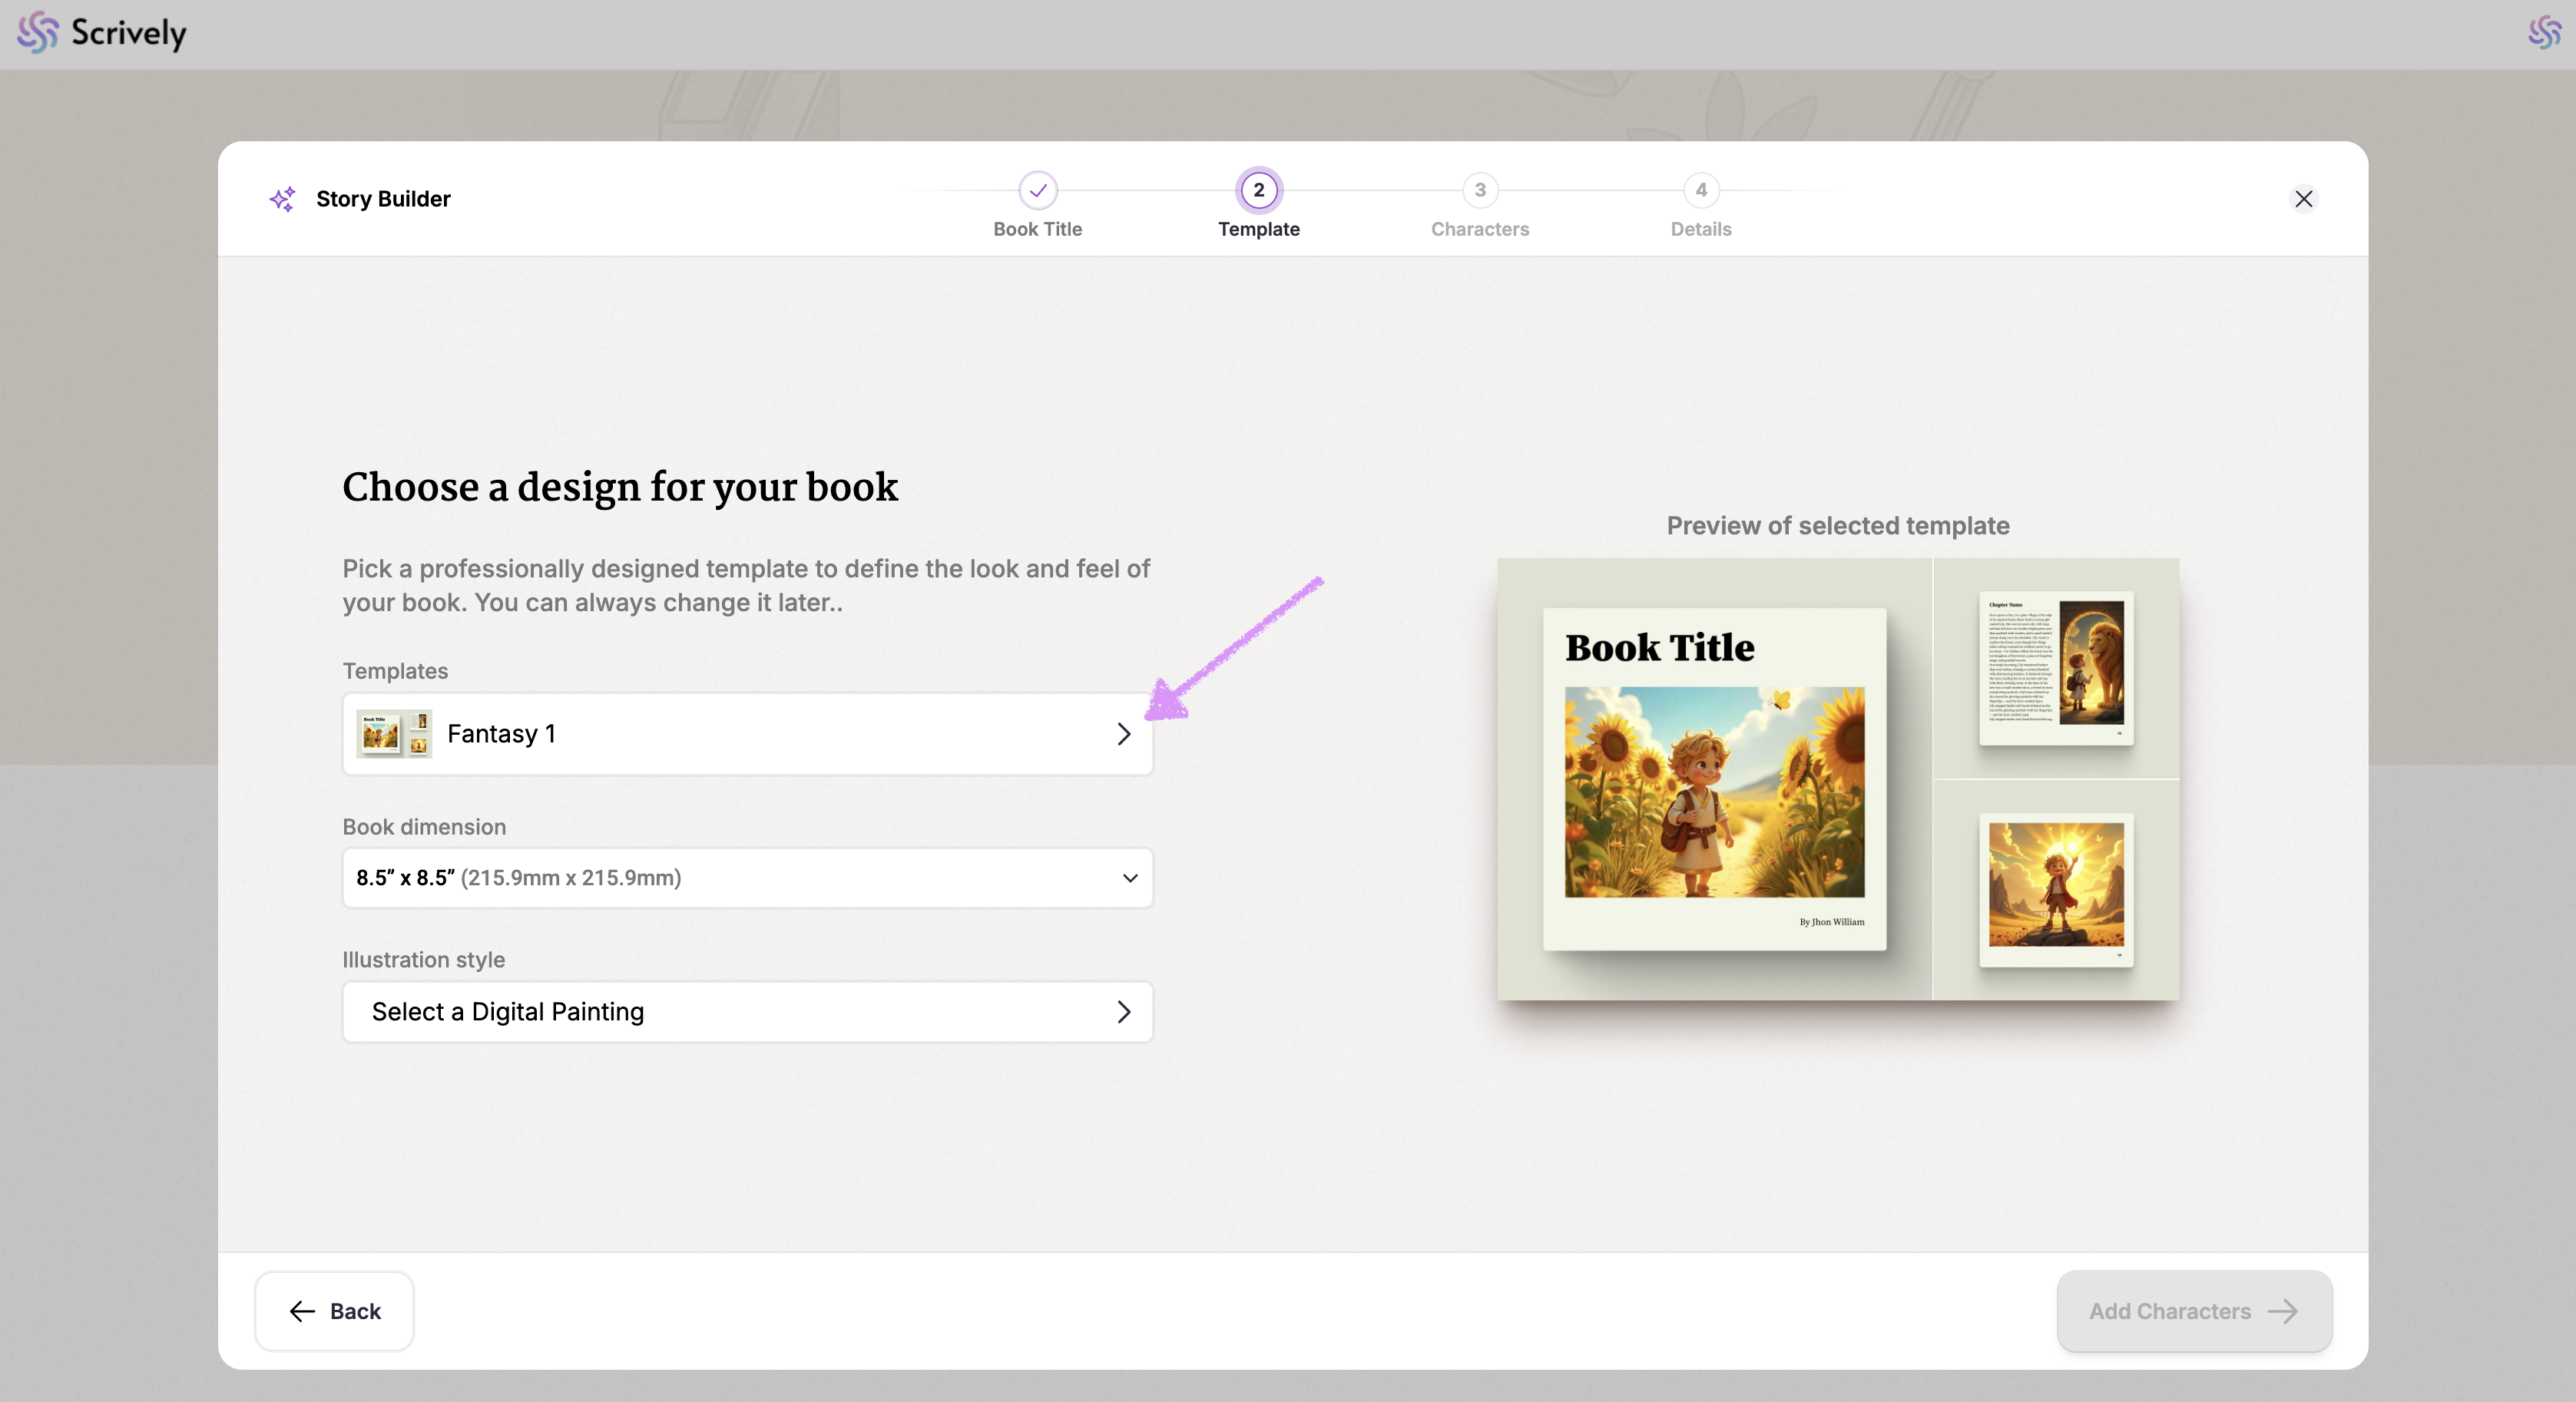Click the completed Book Title checkmark step

pos(1037,190)
